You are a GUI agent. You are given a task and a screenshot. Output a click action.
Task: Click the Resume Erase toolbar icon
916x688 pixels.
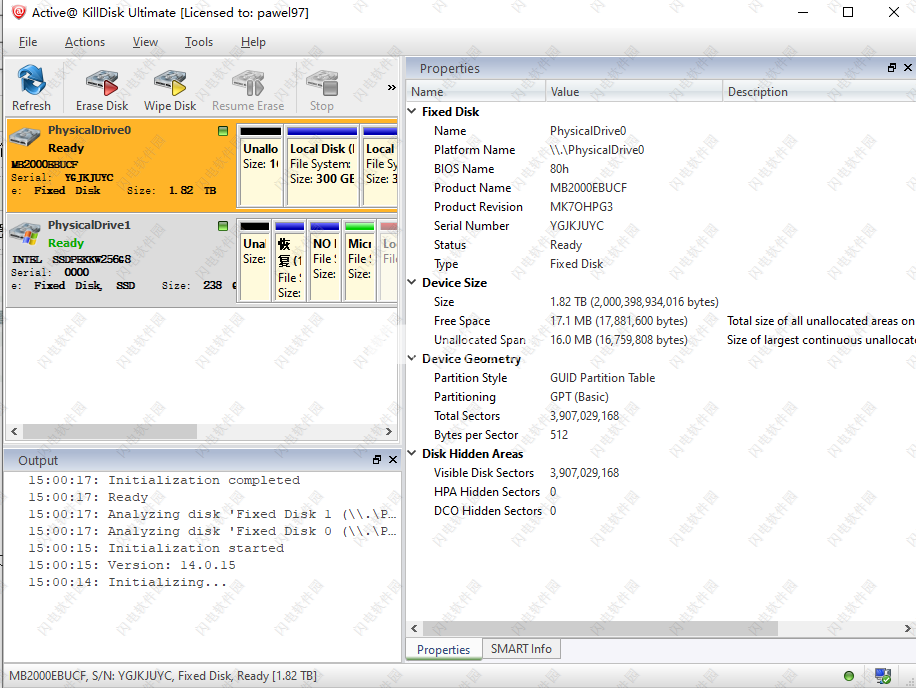click(x=248, y=88)
